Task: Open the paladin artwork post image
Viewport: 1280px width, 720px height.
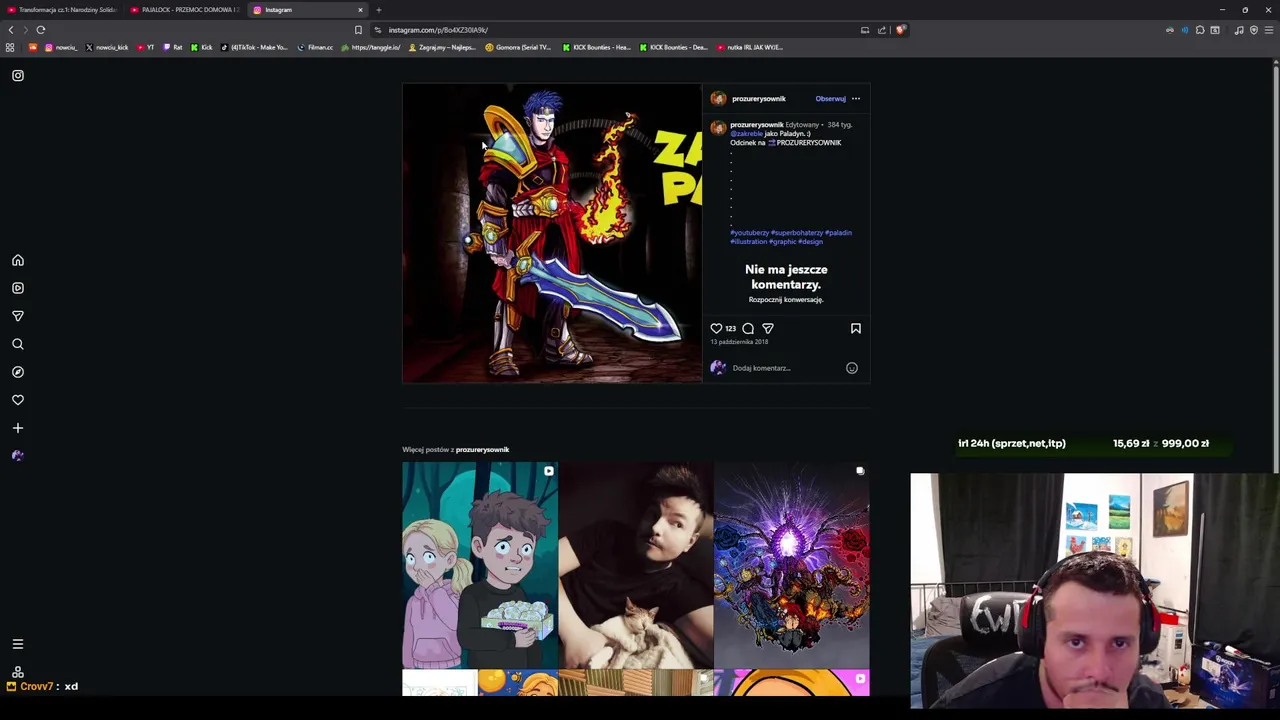Action: pyautogui.click(x=552, y=233)
